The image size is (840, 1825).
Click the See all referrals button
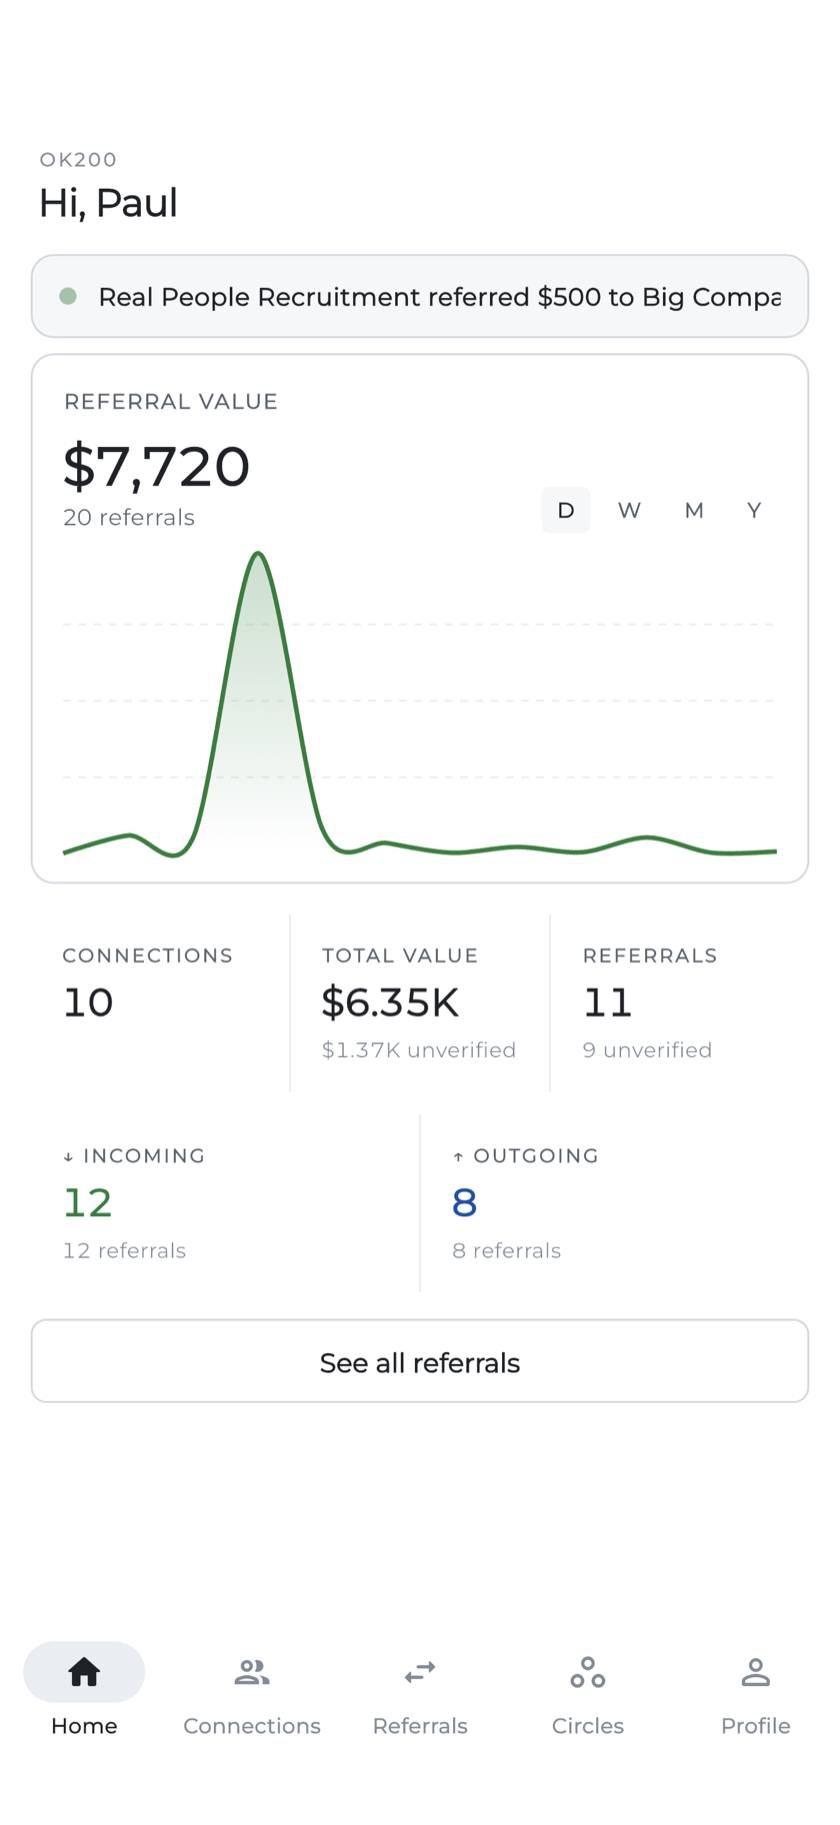tap(420, 1361)
